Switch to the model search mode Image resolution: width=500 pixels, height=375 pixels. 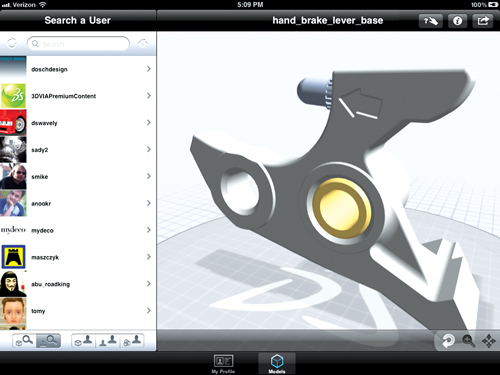24,341
